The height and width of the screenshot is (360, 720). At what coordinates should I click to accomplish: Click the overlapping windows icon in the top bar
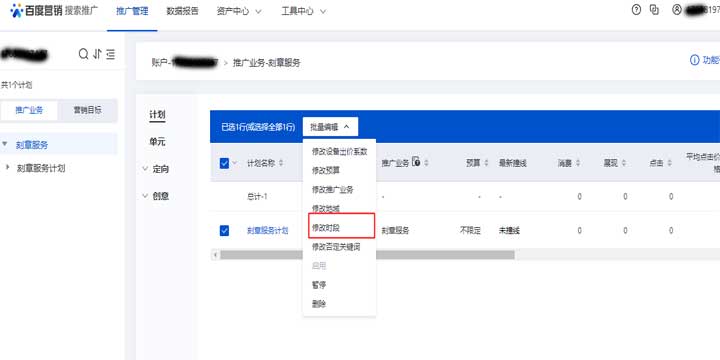[x=654, y=10]
